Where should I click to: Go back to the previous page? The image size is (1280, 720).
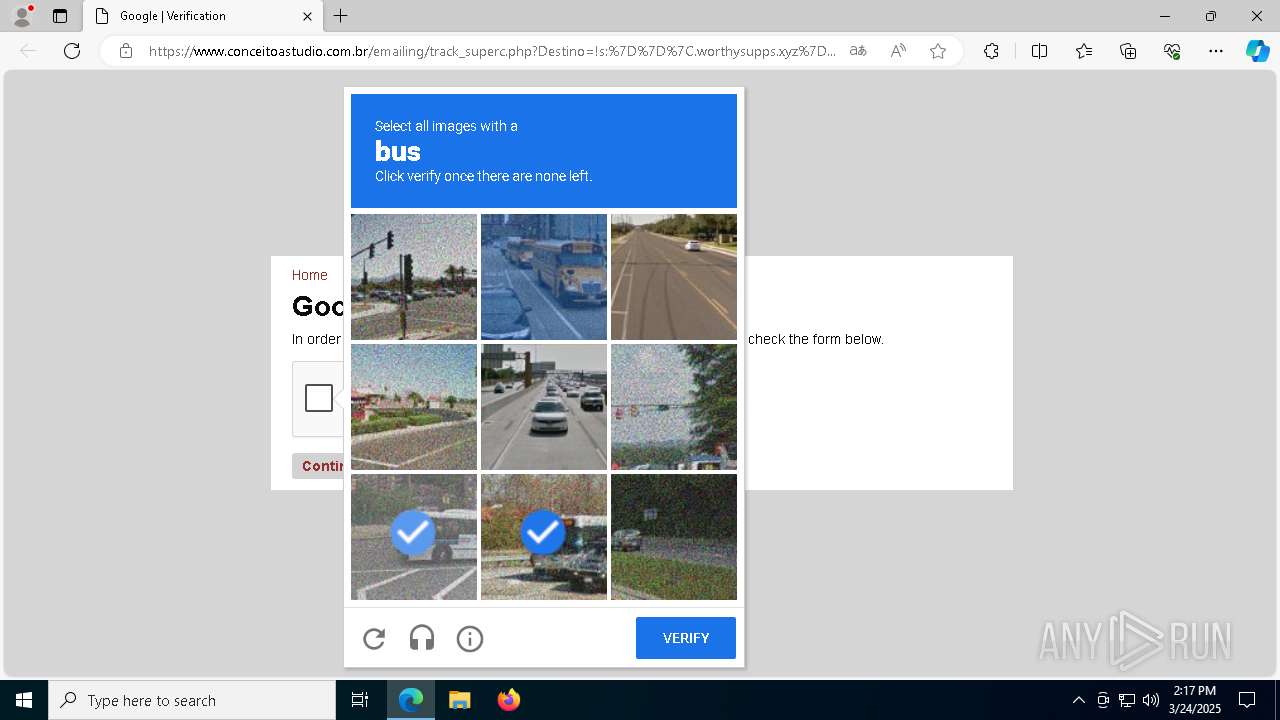(x=28, y=51)
